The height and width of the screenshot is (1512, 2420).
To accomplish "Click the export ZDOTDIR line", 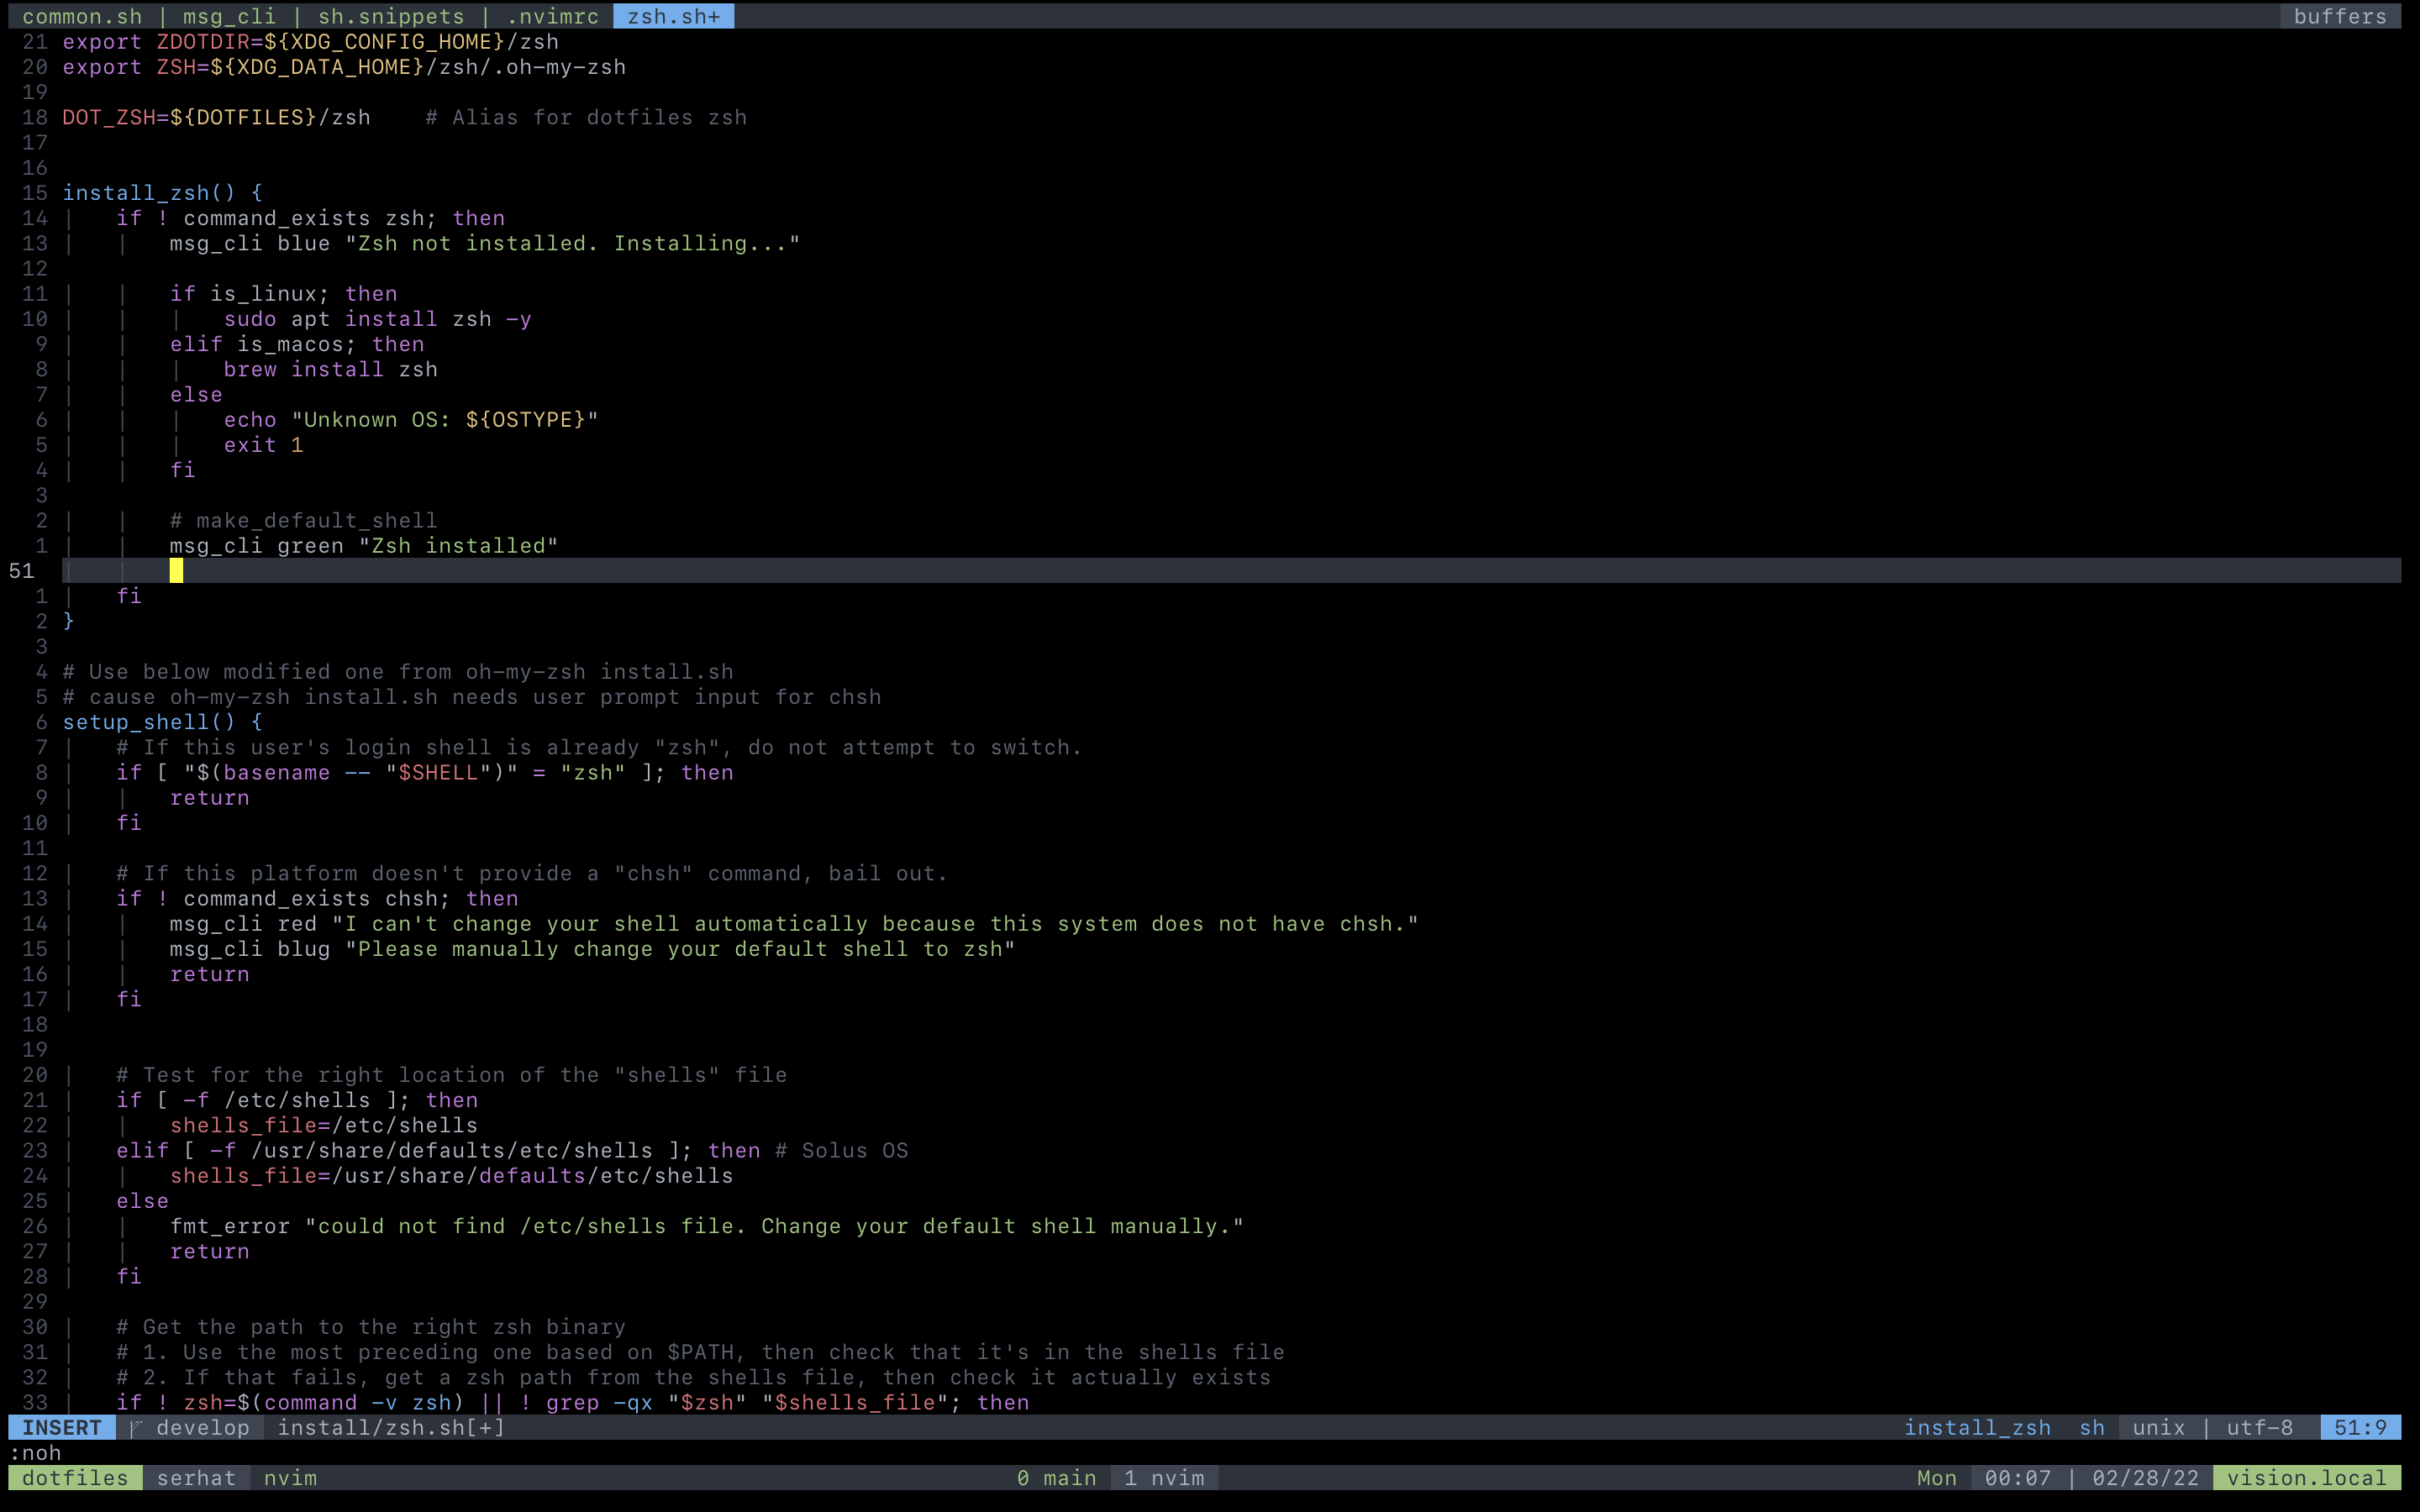I will (310, 42).
